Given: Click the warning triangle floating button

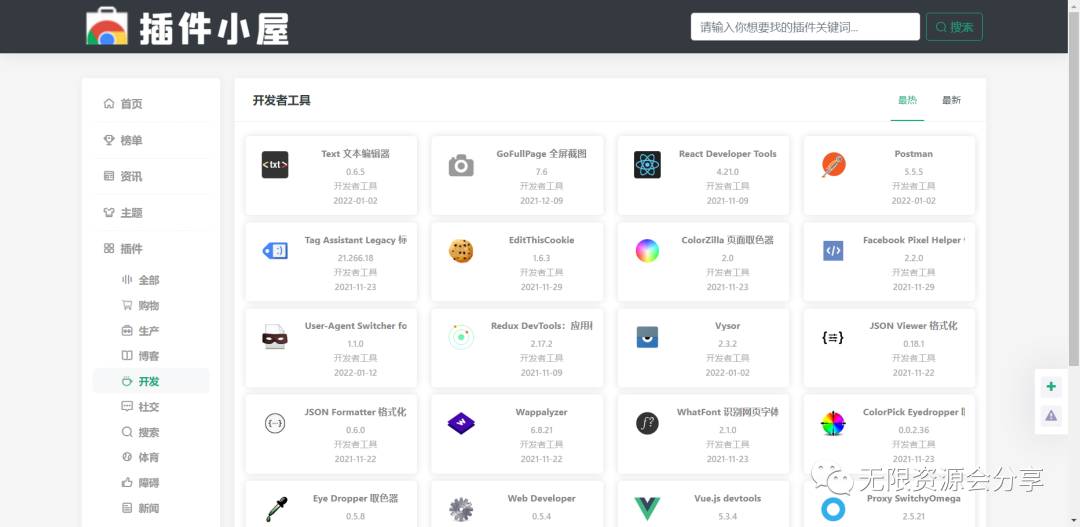Looking at the screenshot, I should coord(1051,415).
